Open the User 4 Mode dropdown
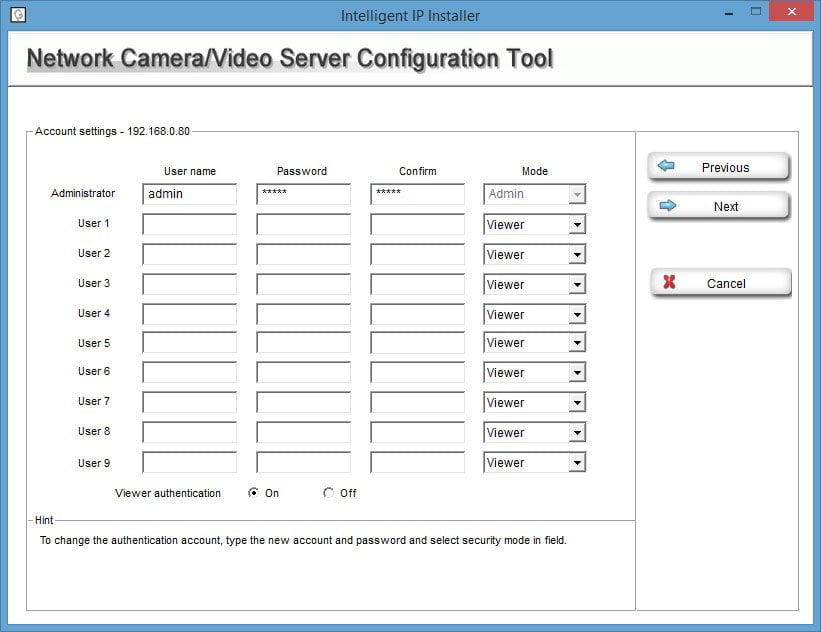The width and height of the screenshot is (821, 632). pyautogui.click(x=534, y=315)
